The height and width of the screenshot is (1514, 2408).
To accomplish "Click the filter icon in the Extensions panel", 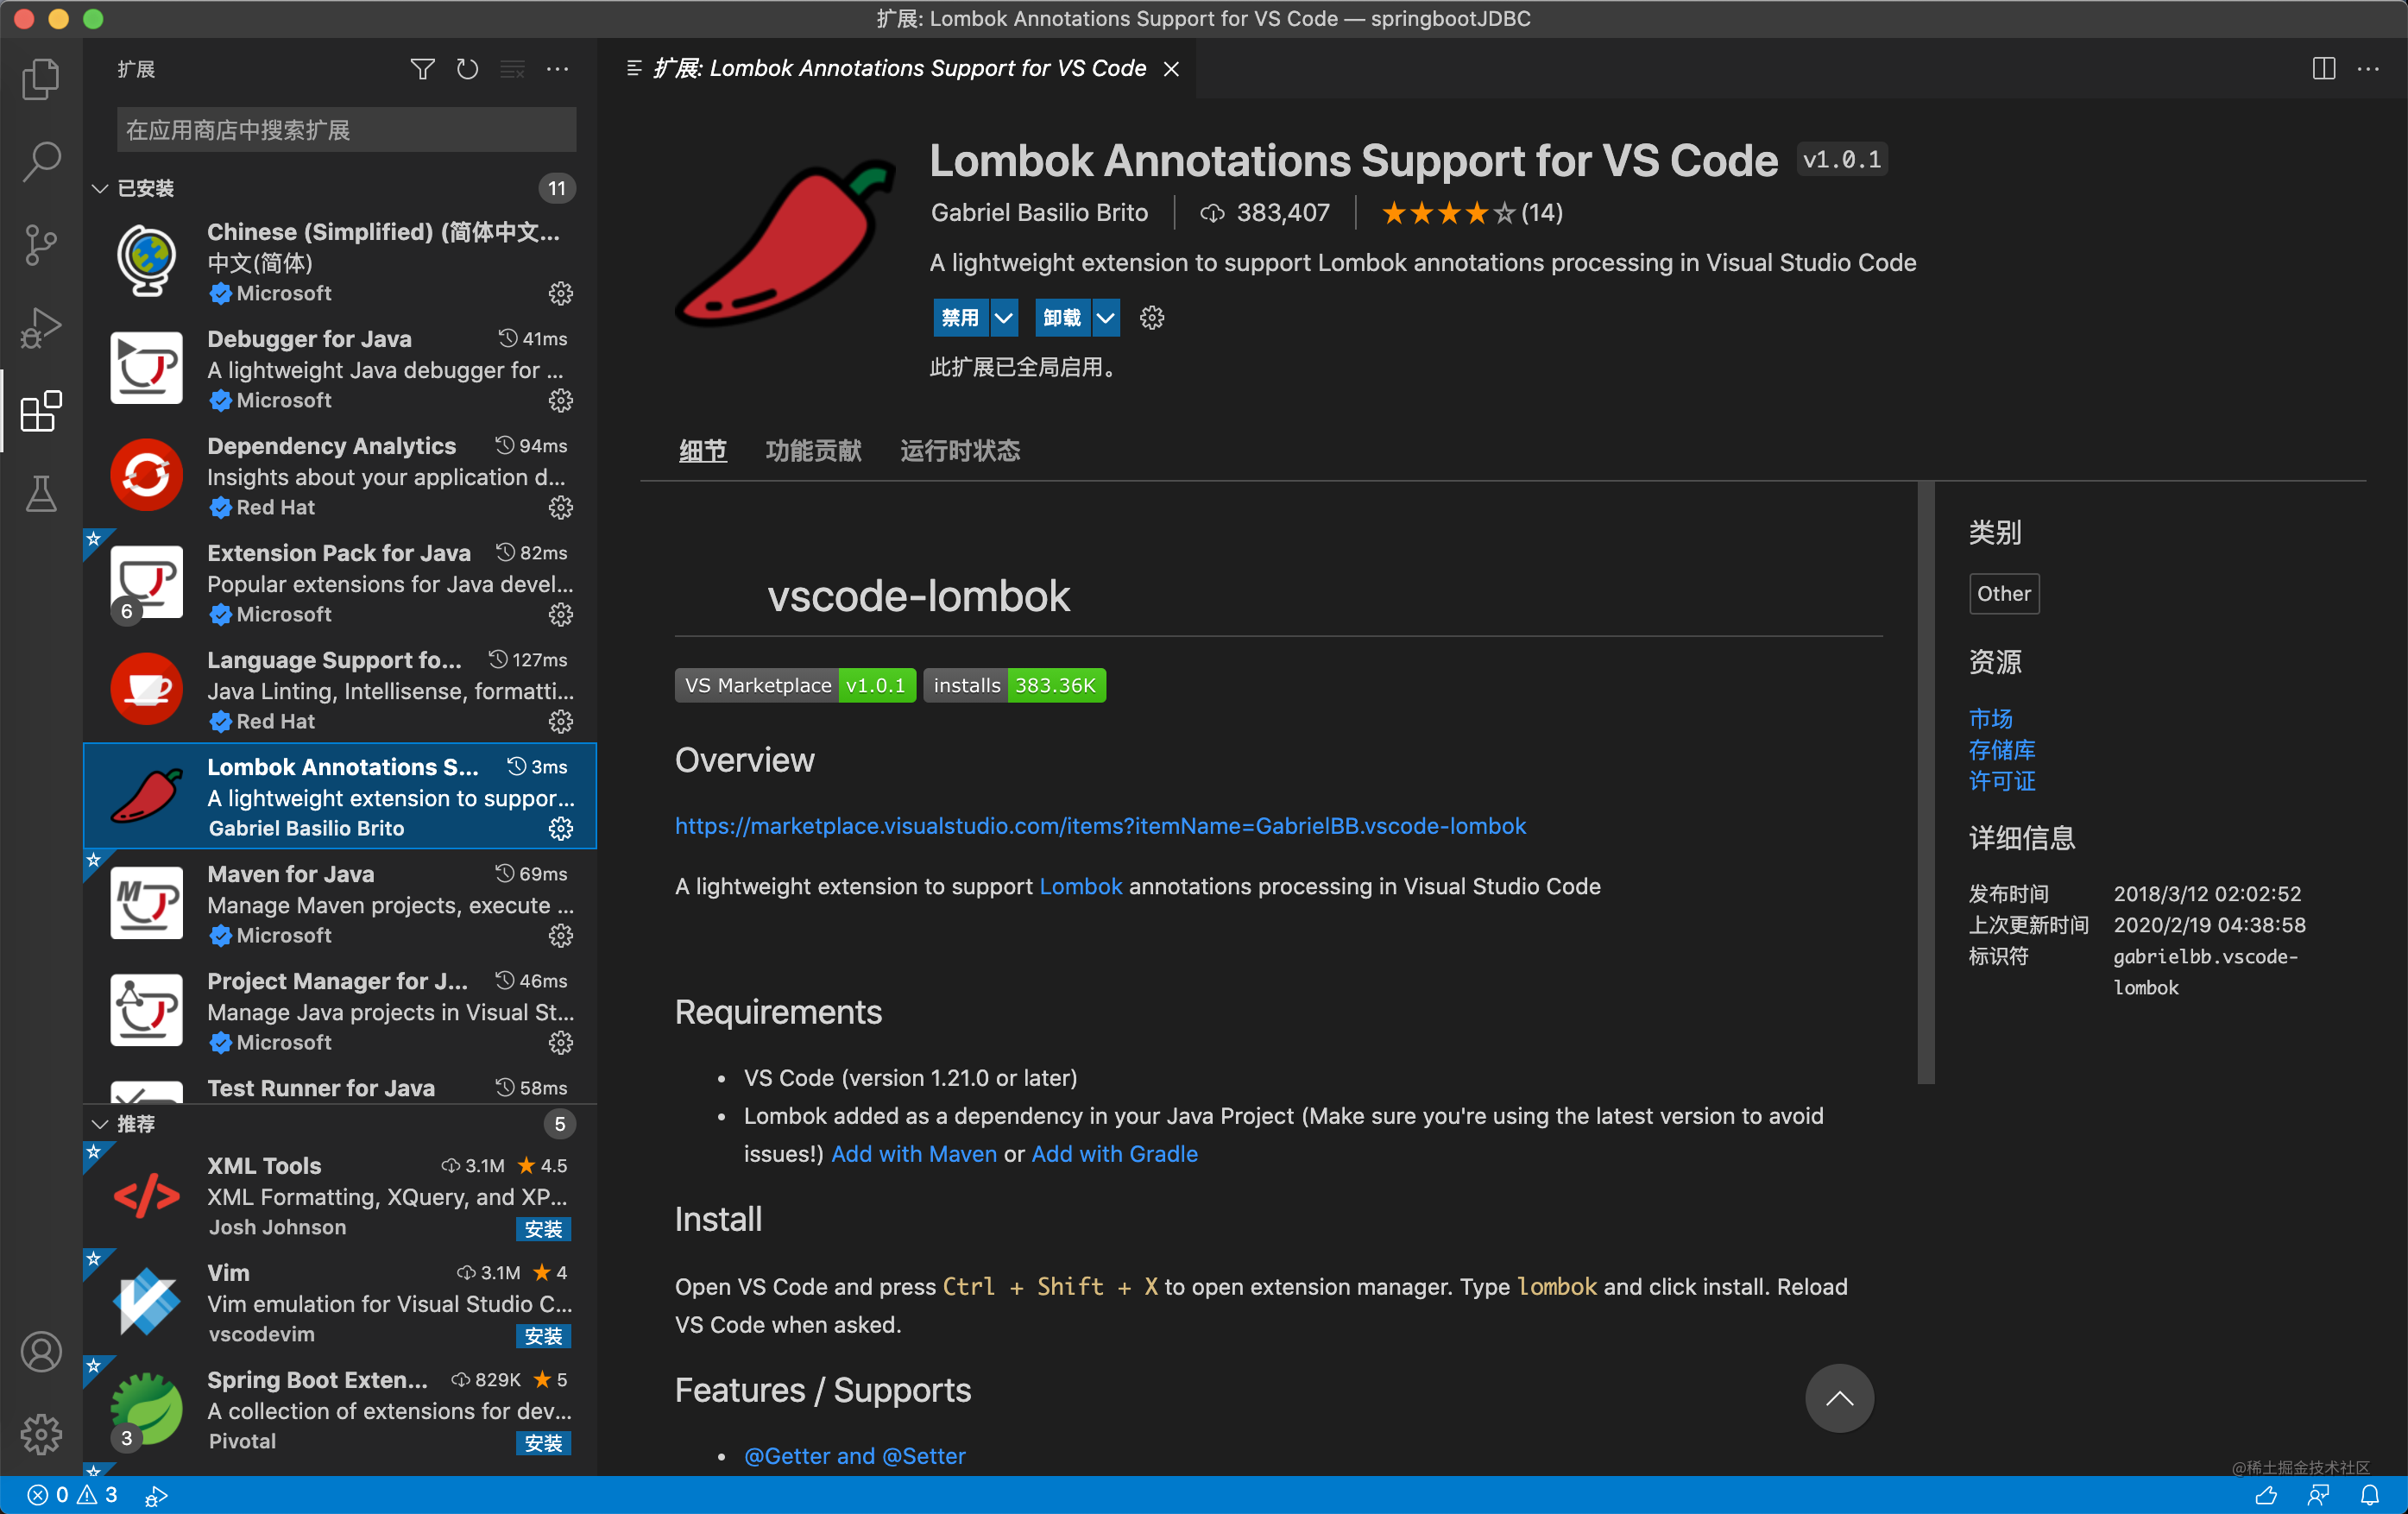I will click(x=422, y=69).
